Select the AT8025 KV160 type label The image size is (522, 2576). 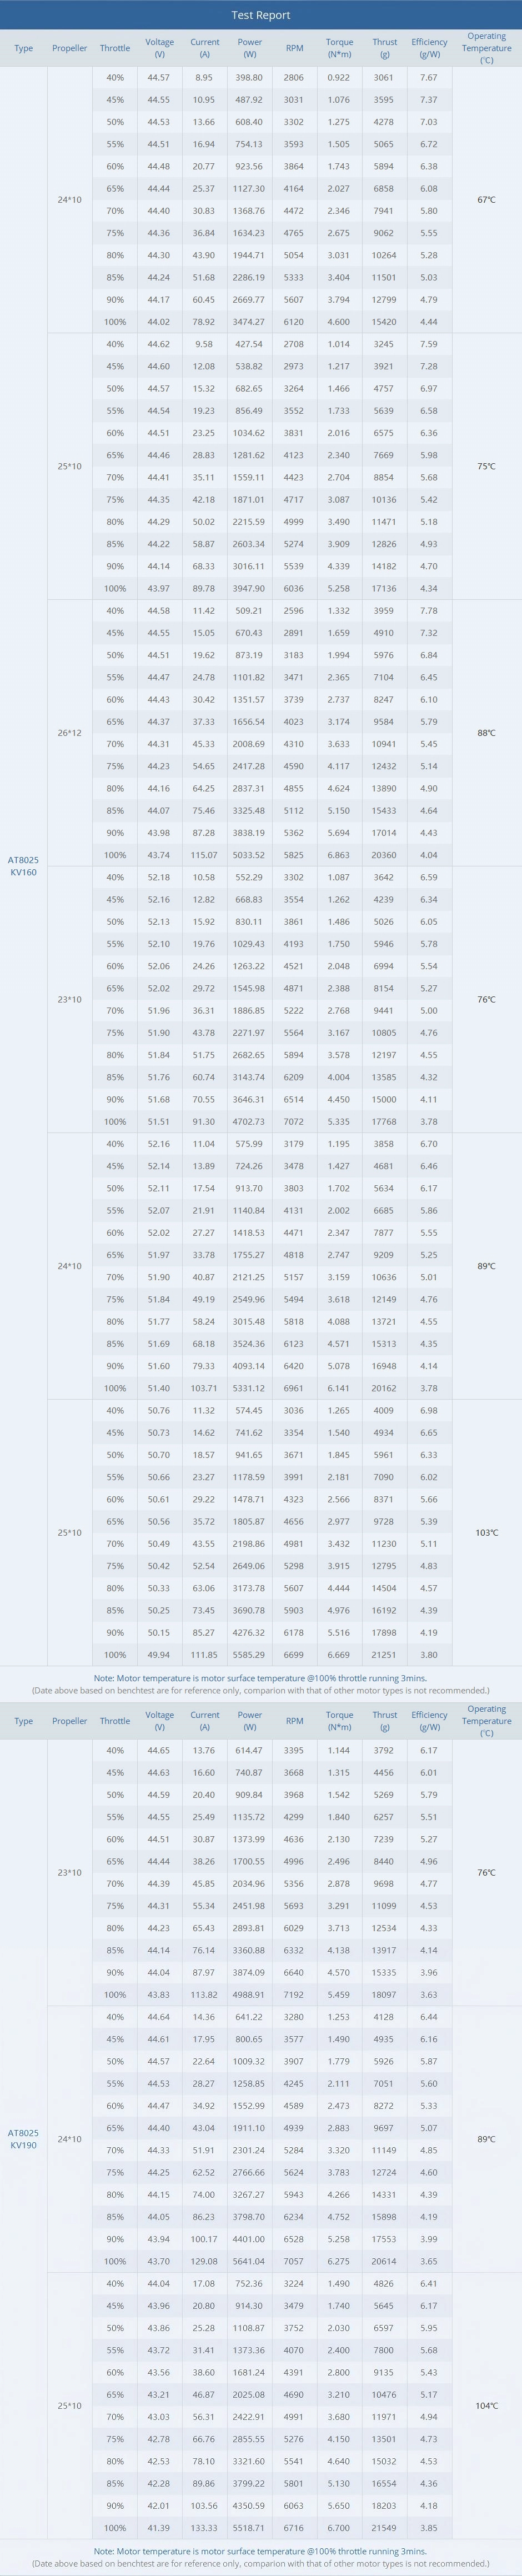(x=23, y=866)
